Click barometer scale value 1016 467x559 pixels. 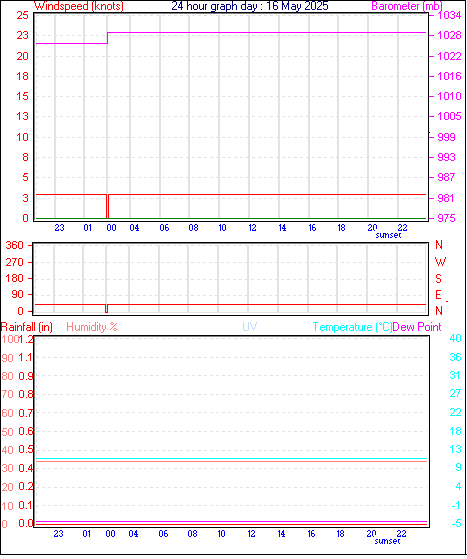pyautogui.click(x=449, y=76)
